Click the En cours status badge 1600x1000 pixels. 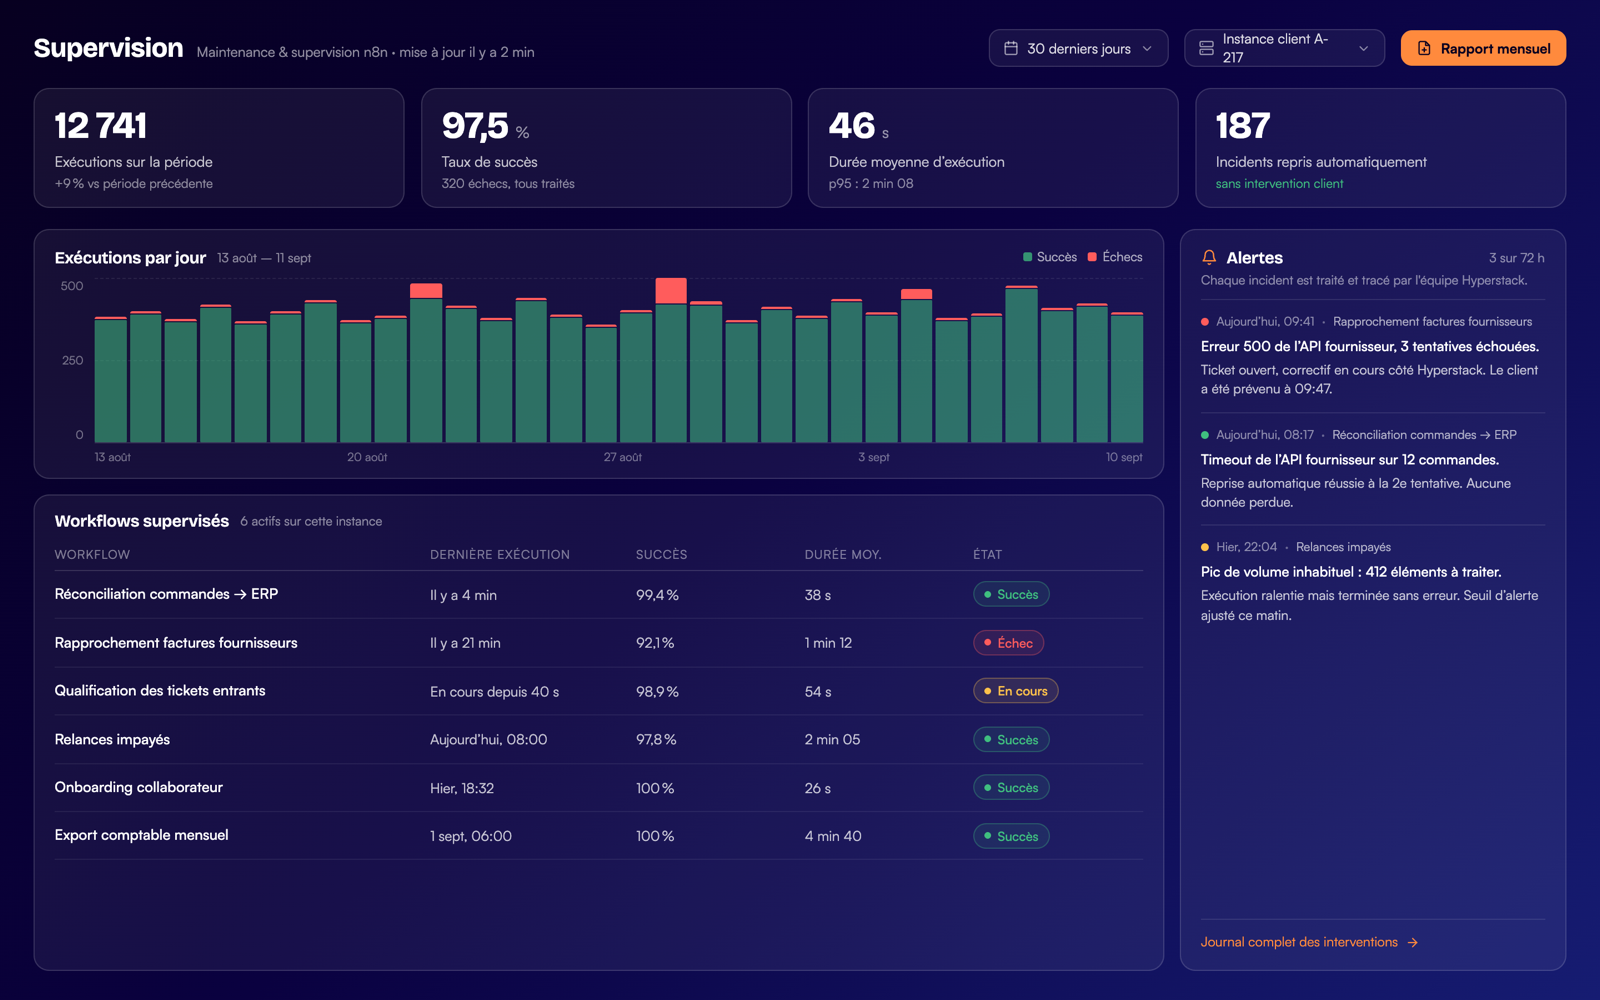pyautogui.click(x=1015, y=691)
